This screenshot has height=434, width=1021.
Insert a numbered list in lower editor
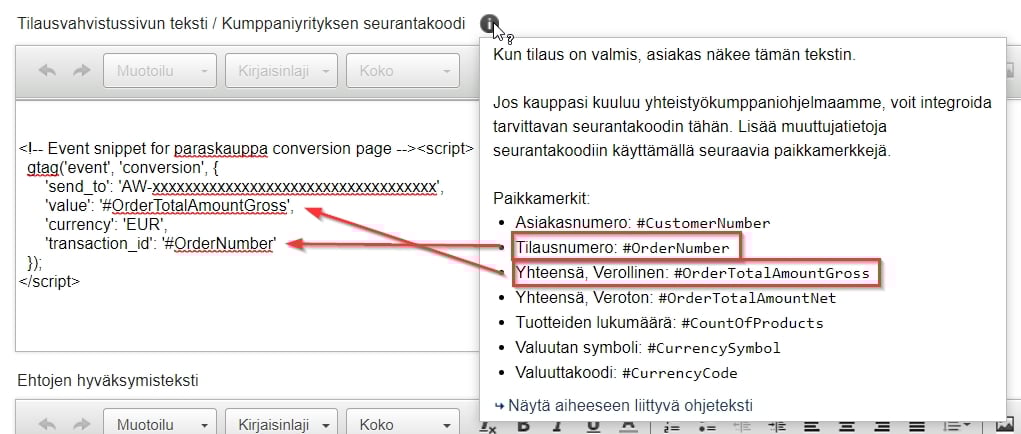click(671, 427)
